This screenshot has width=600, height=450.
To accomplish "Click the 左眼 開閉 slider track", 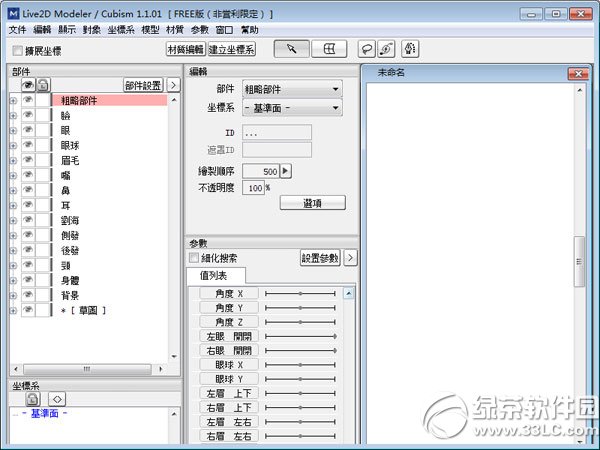I will [300, 336].
